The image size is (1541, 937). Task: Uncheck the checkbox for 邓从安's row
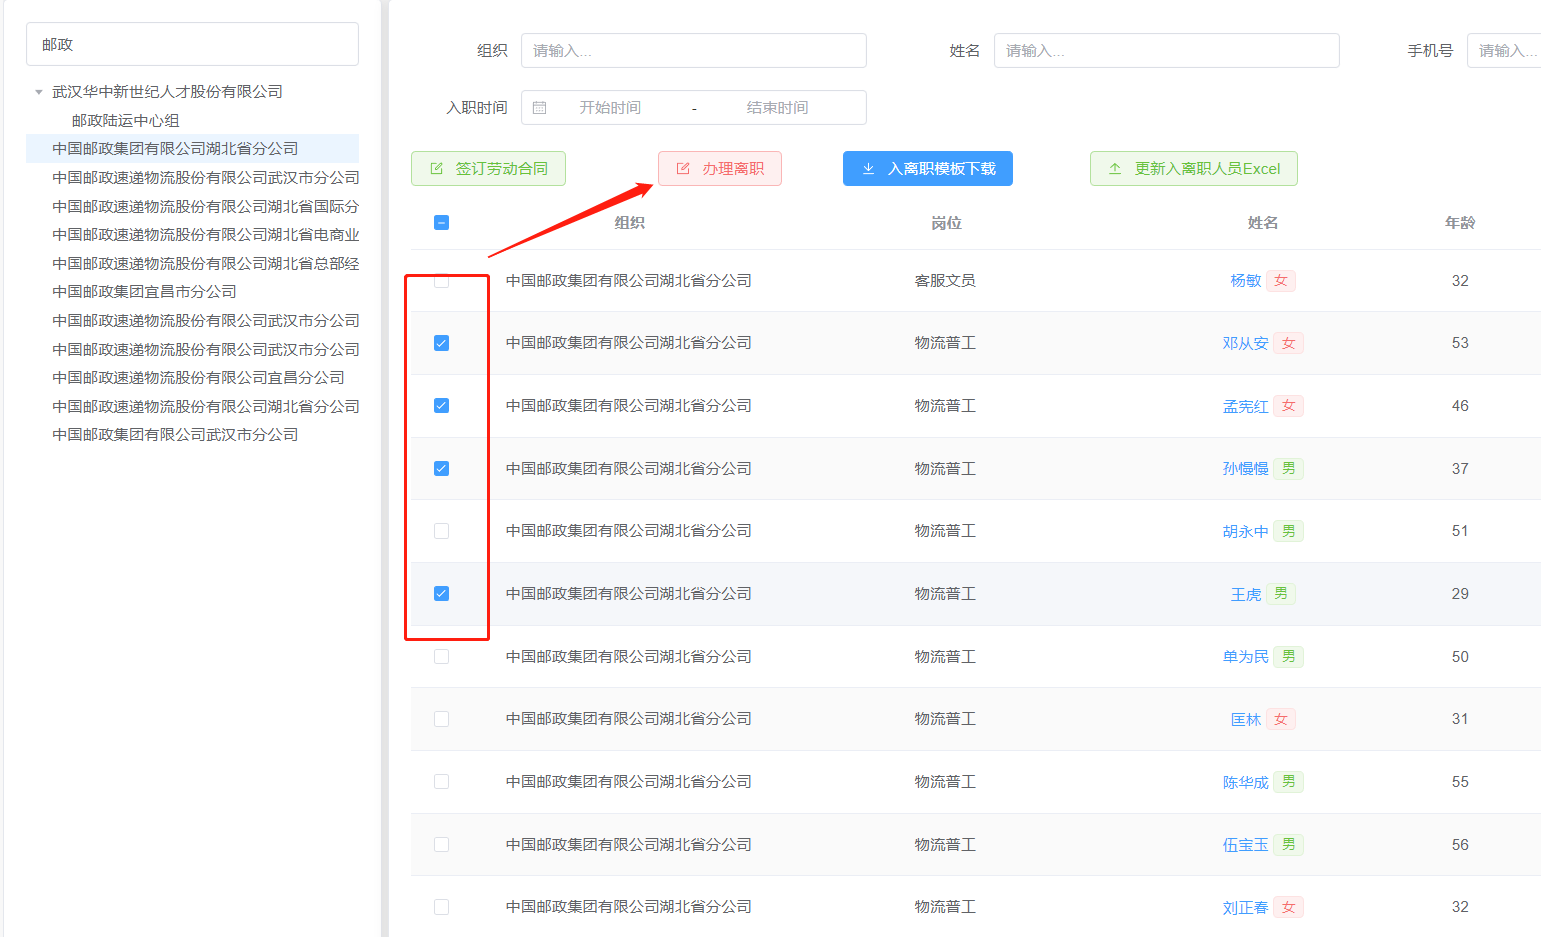coord(441,343)
